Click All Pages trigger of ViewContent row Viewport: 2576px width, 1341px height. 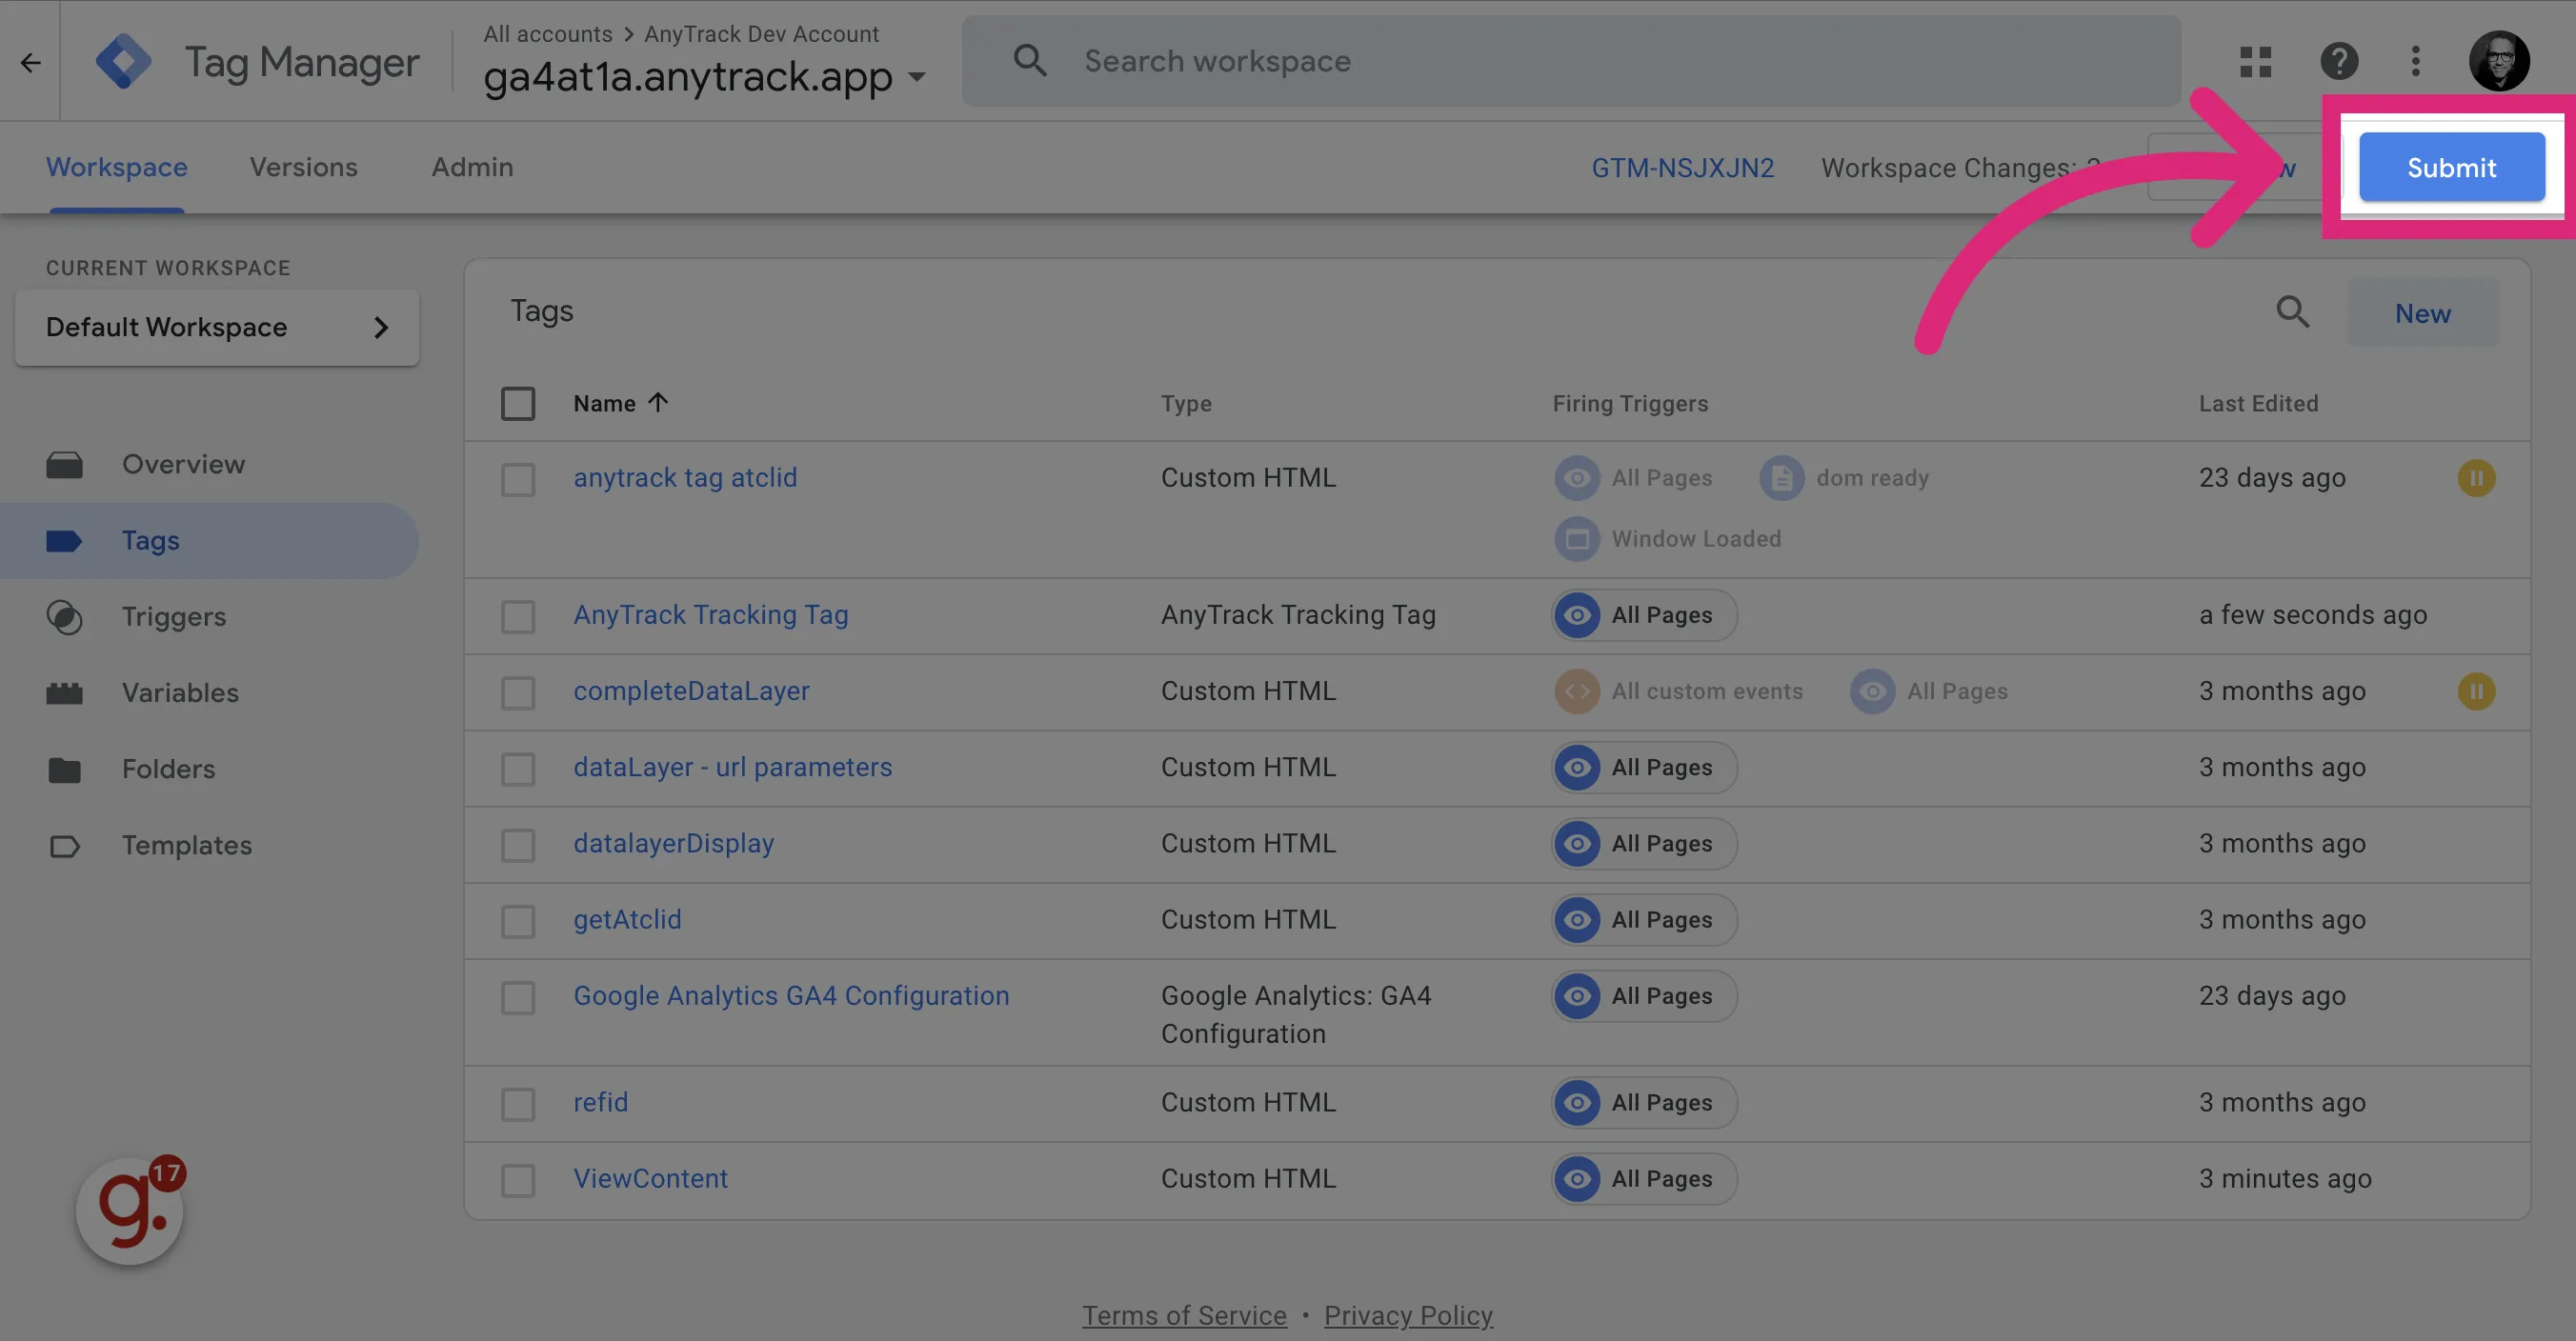click(x=1644, y=1179)
